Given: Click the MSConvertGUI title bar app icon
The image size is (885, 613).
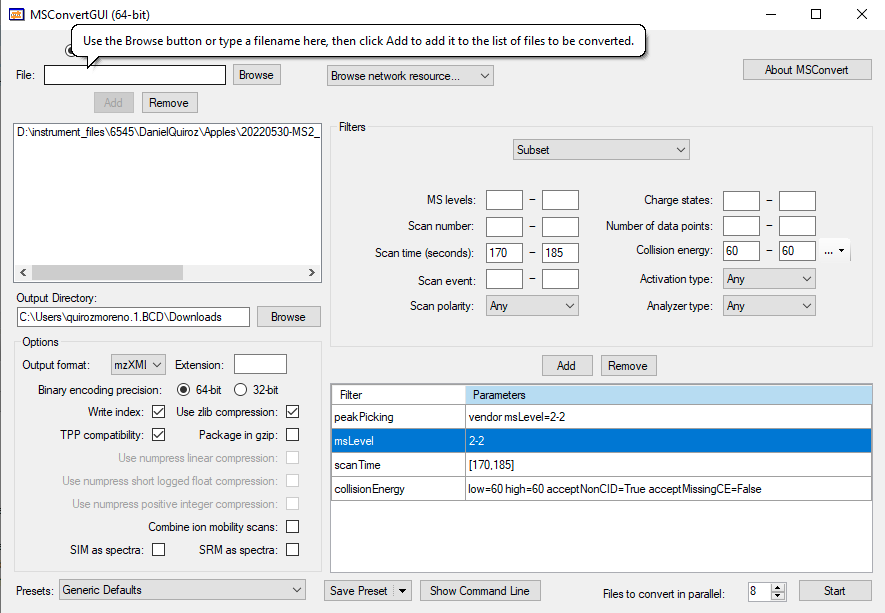Looking at the screenshot, I should point(16,14).
